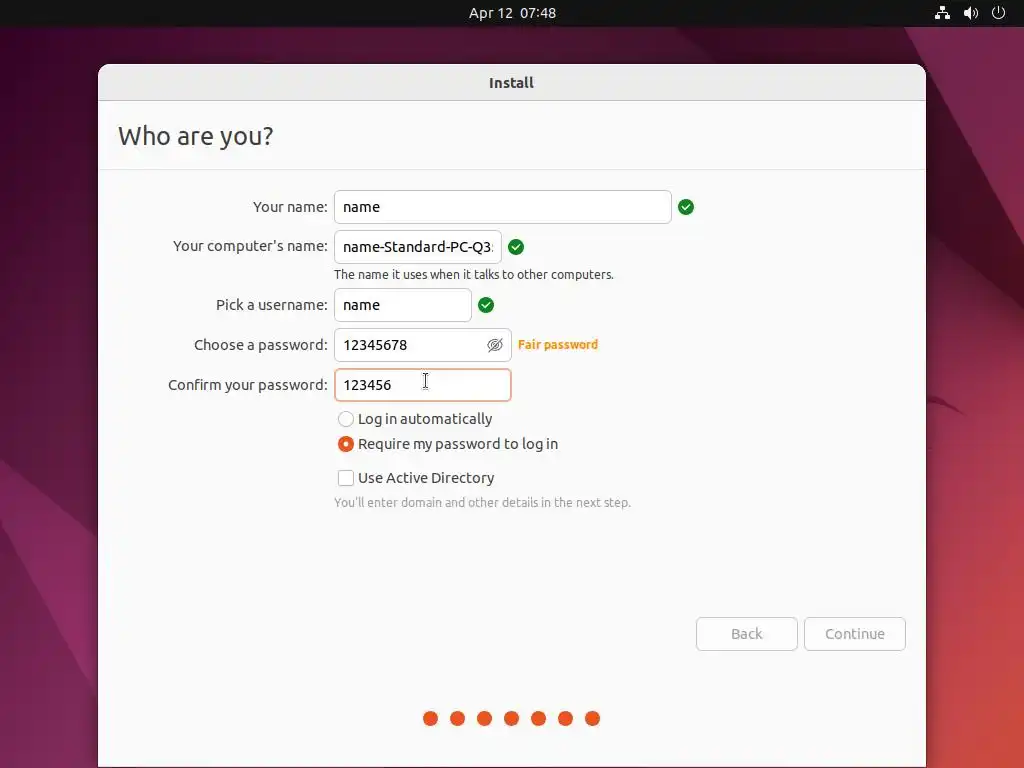The height and width of the screenshot is (768, 1024).
Task: Toggle password visibility eye icon
Action: pyautogui.click(x=494, y=345)
